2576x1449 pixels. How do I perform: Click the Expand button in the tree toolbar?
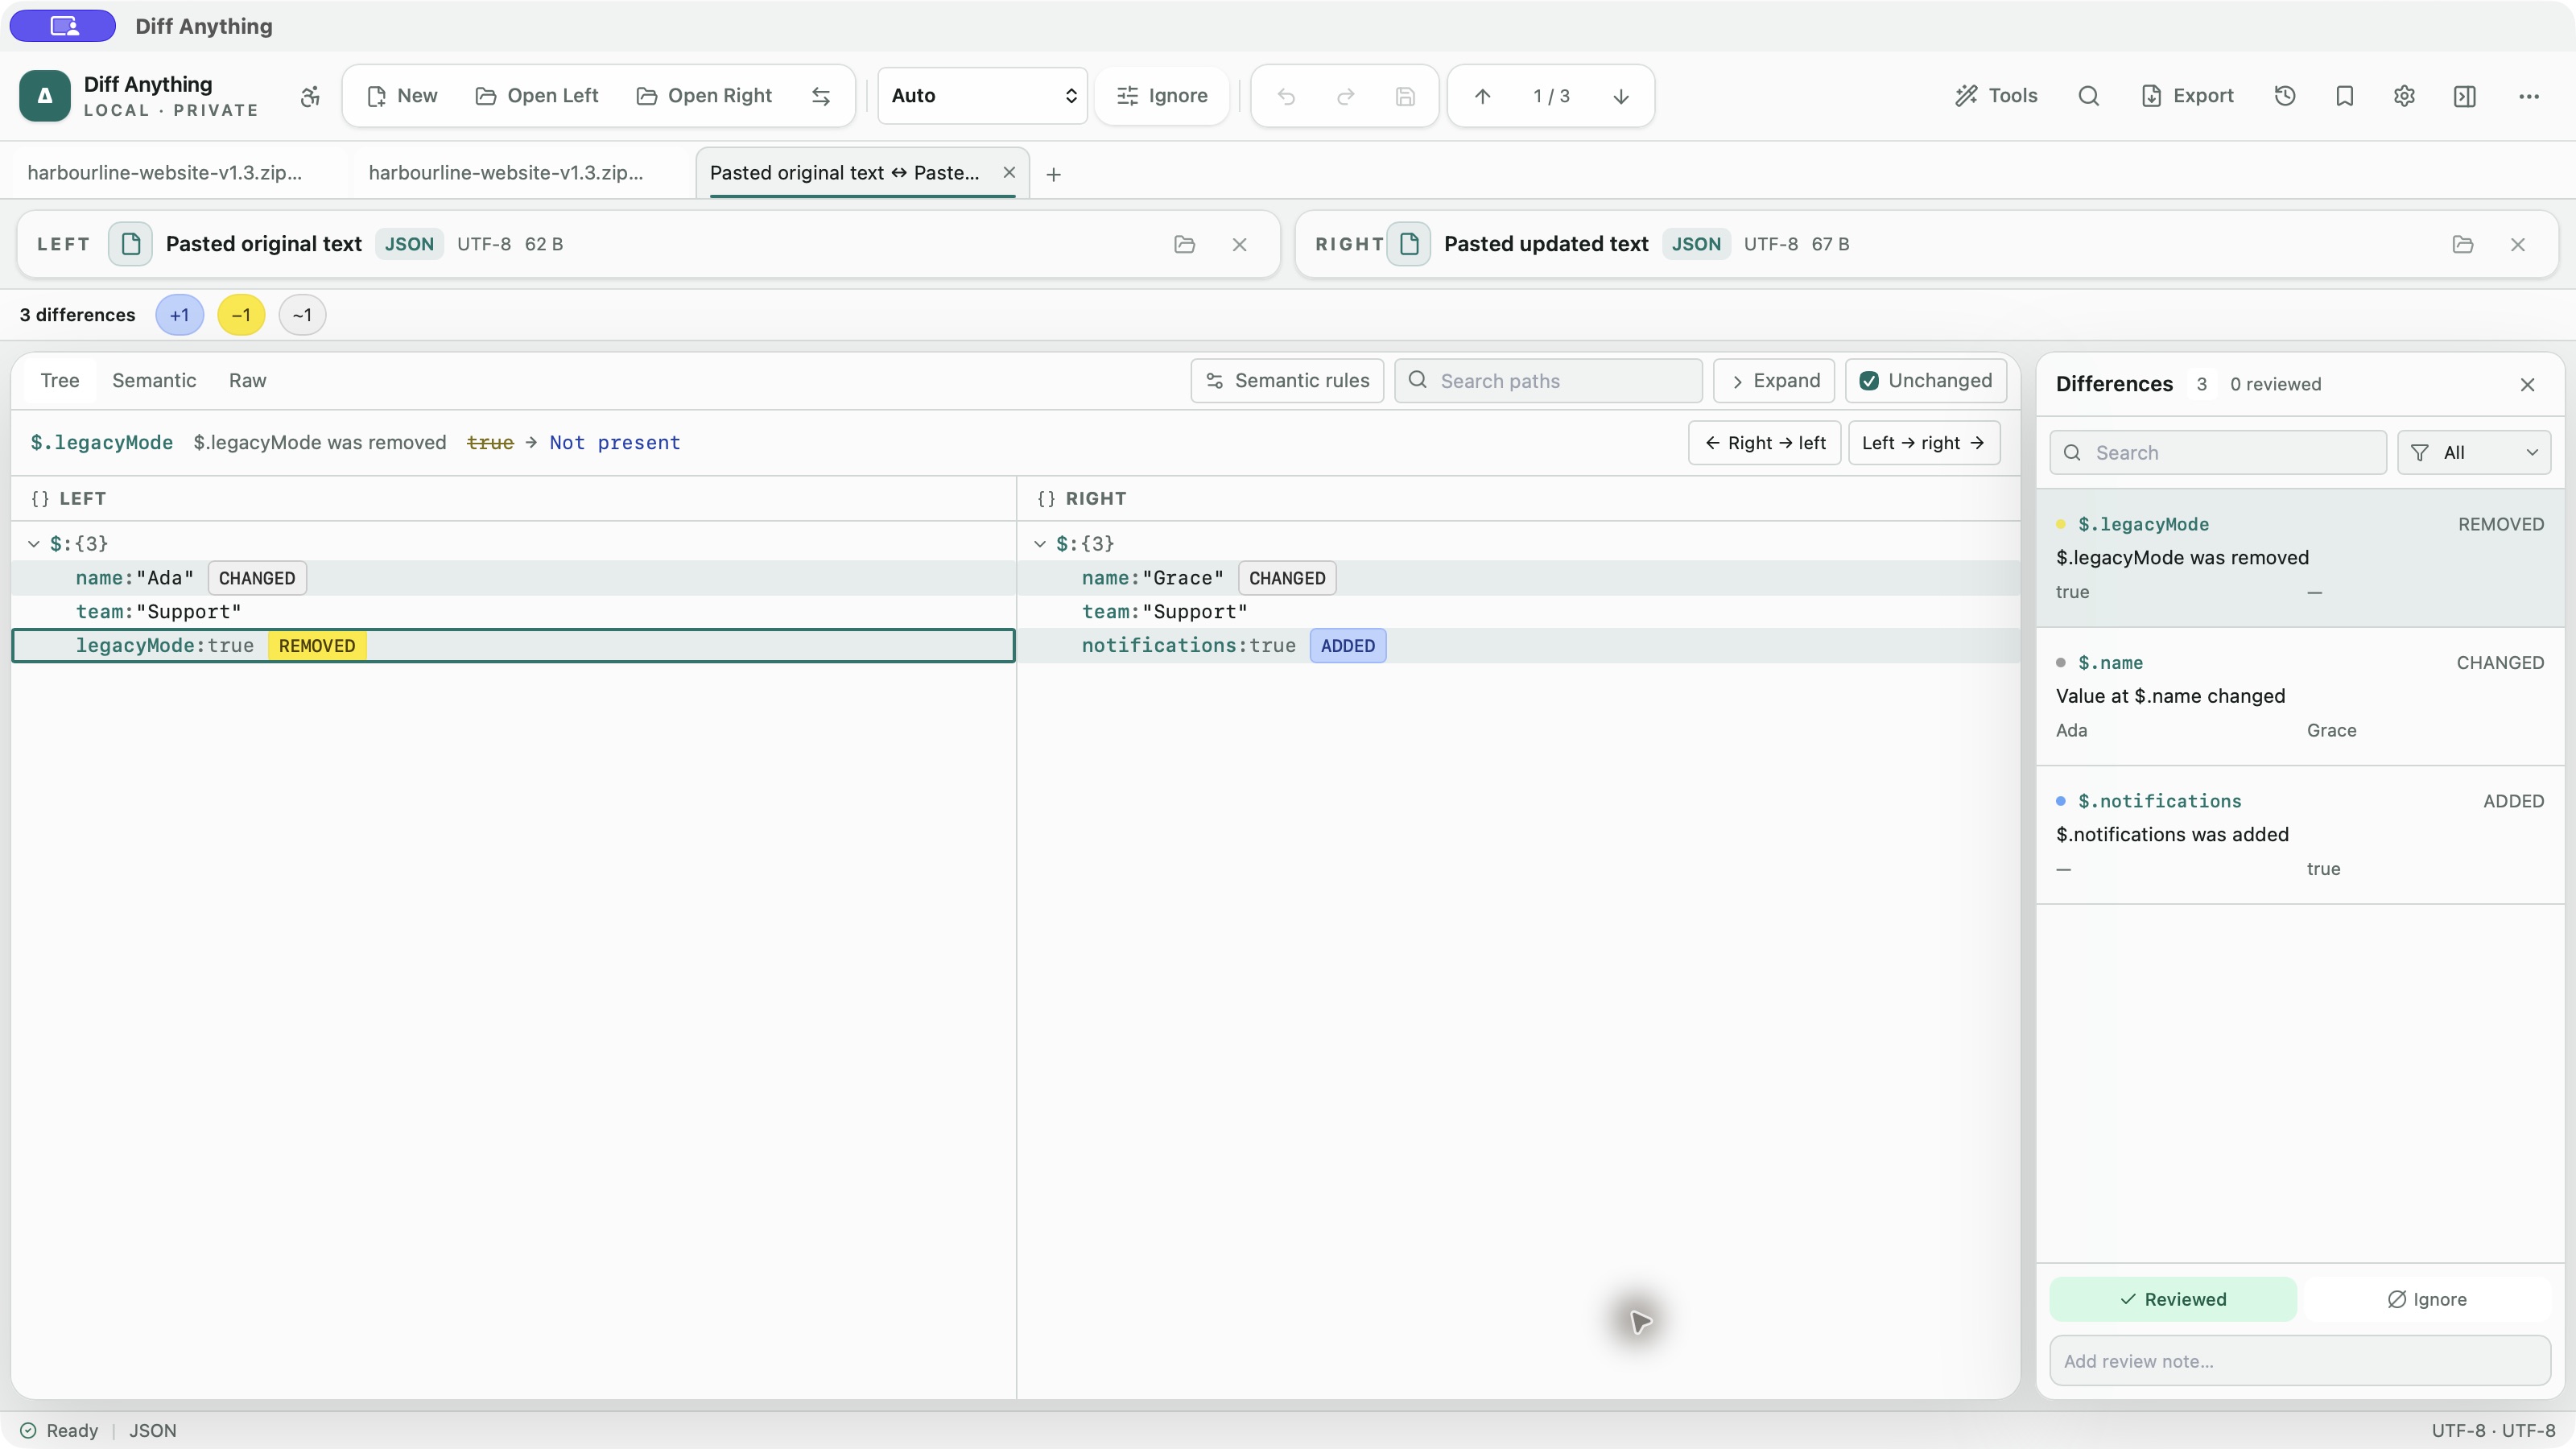point(1774,381)
